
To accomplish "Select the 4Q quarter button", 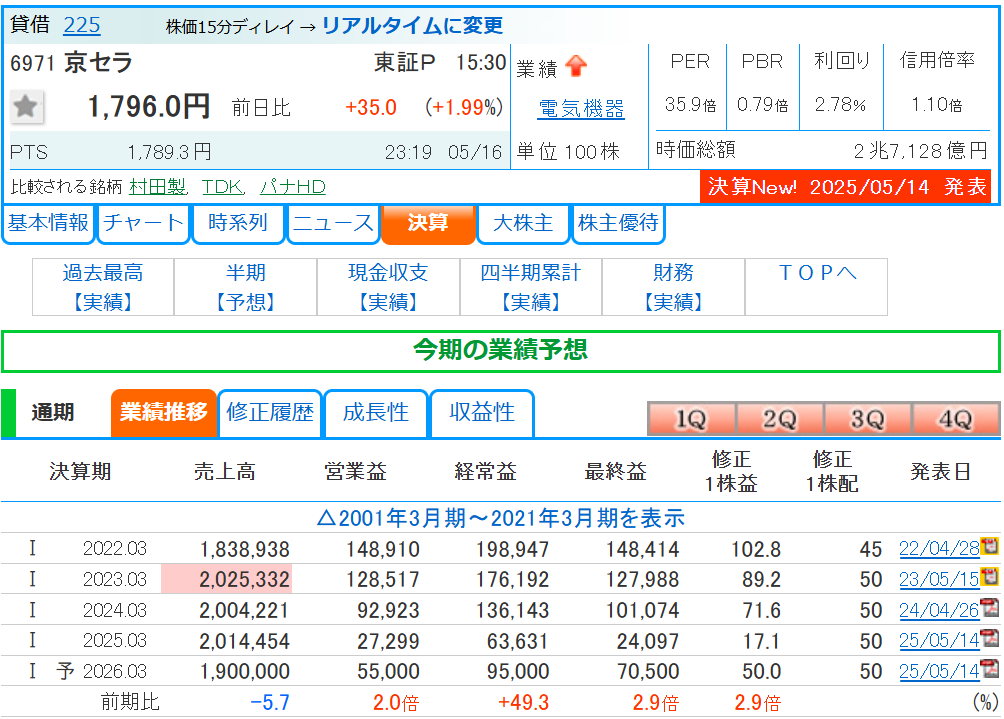I will click(x=956, y=419).
